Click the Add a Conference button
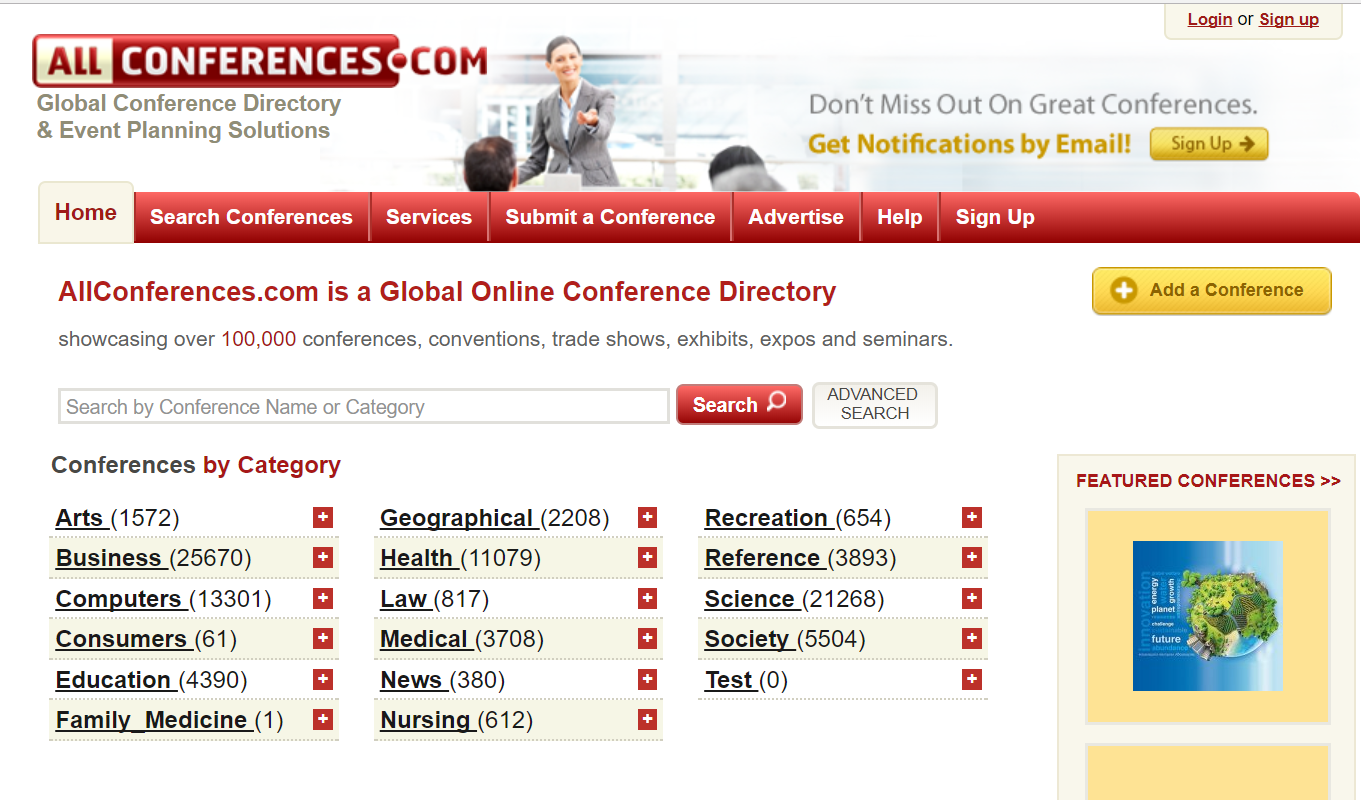Image resolution: width=1361 pixels, height=800 pixels. (1212, 291)
